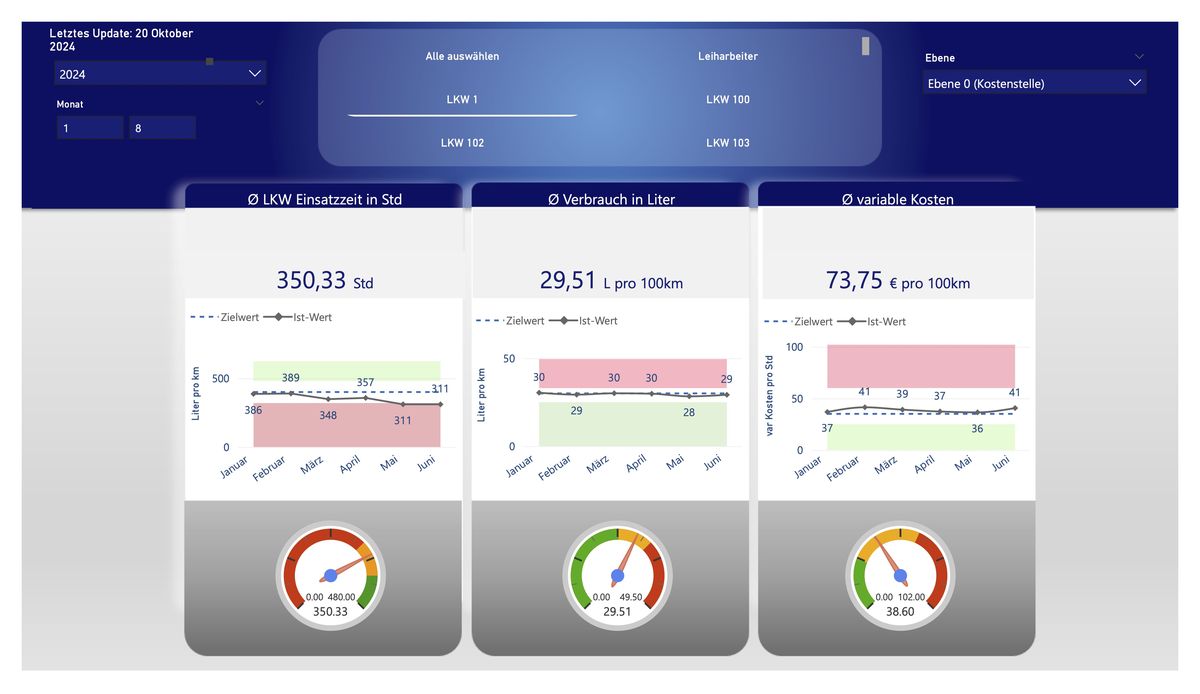Click the truck slicer scrollbar thumb

(866, 46)
